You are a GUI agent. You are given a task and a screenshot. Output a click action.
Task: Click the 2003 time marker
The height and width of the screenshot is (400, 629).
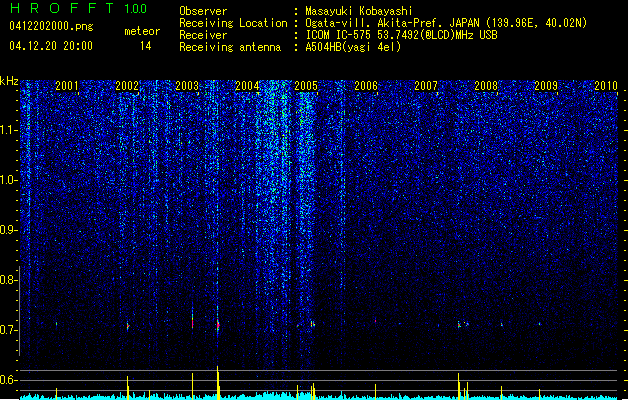point(187,85)
